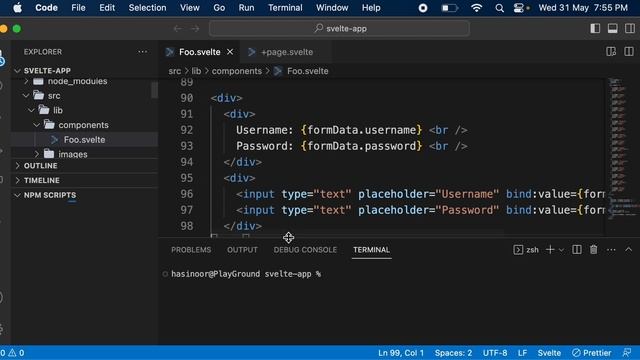
Task: Open the Selection menu
Action: [147, 8]
